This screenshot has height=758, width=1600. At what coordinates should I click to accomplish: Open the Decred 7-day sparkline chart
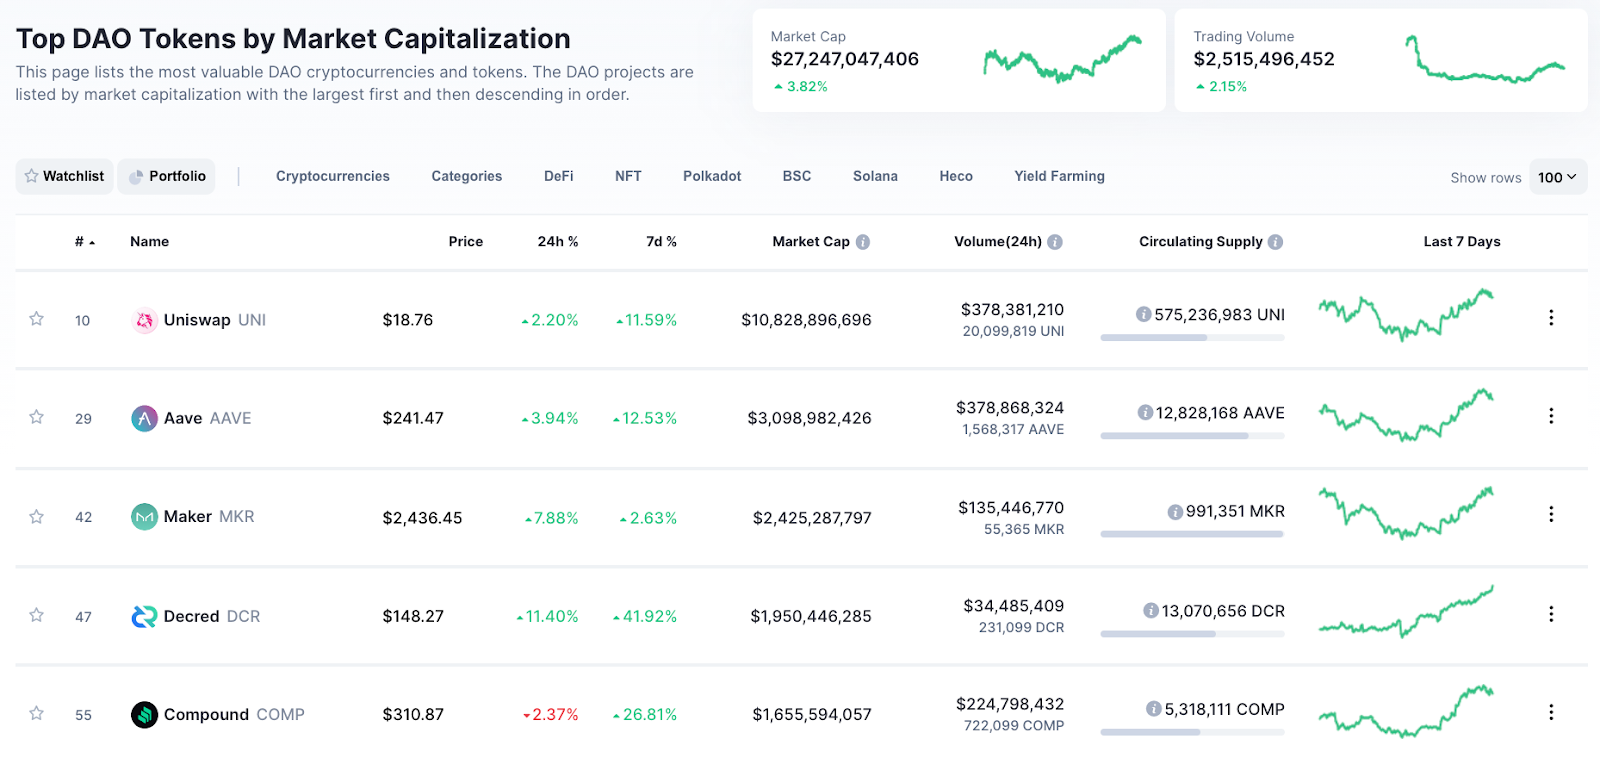point(1406,612)
